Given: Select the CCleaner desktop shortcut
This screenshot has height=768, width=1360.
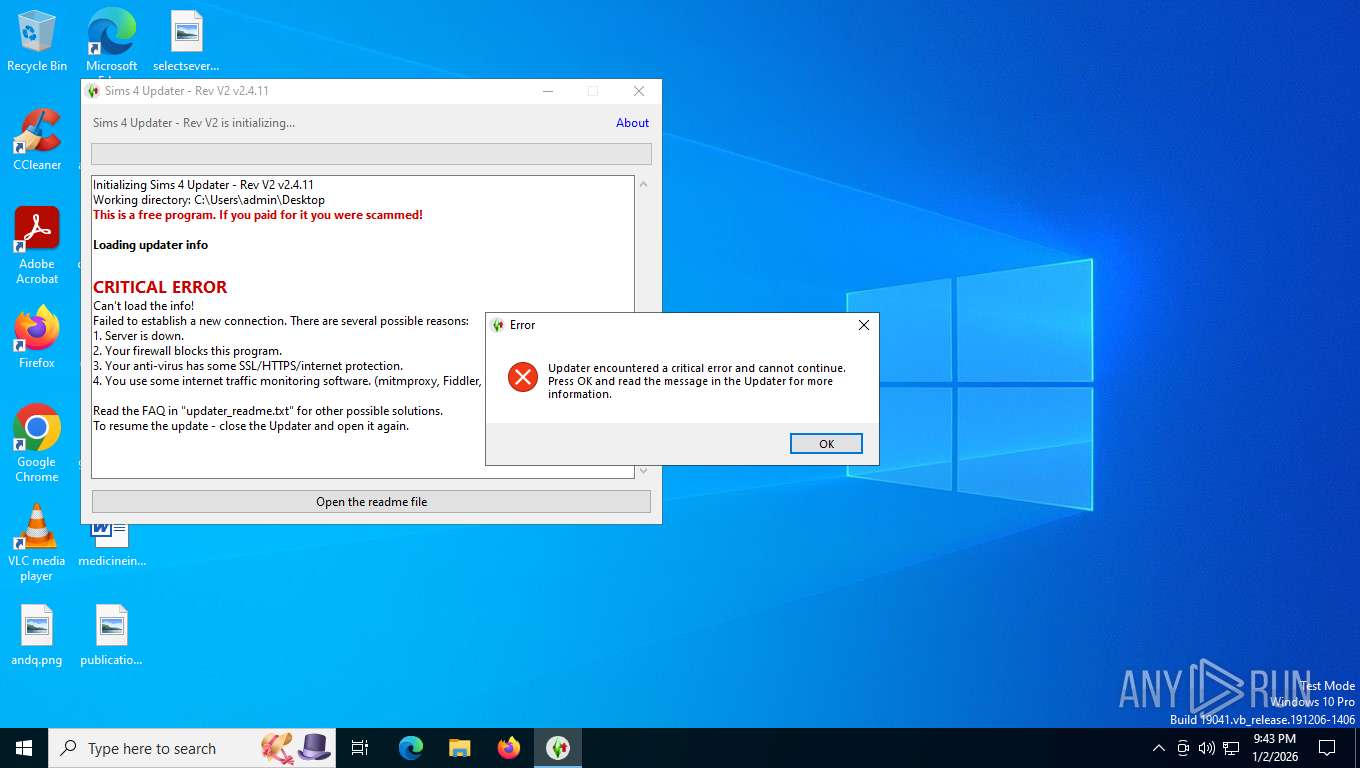Looking at the screenshot, I should pos(37,140).
